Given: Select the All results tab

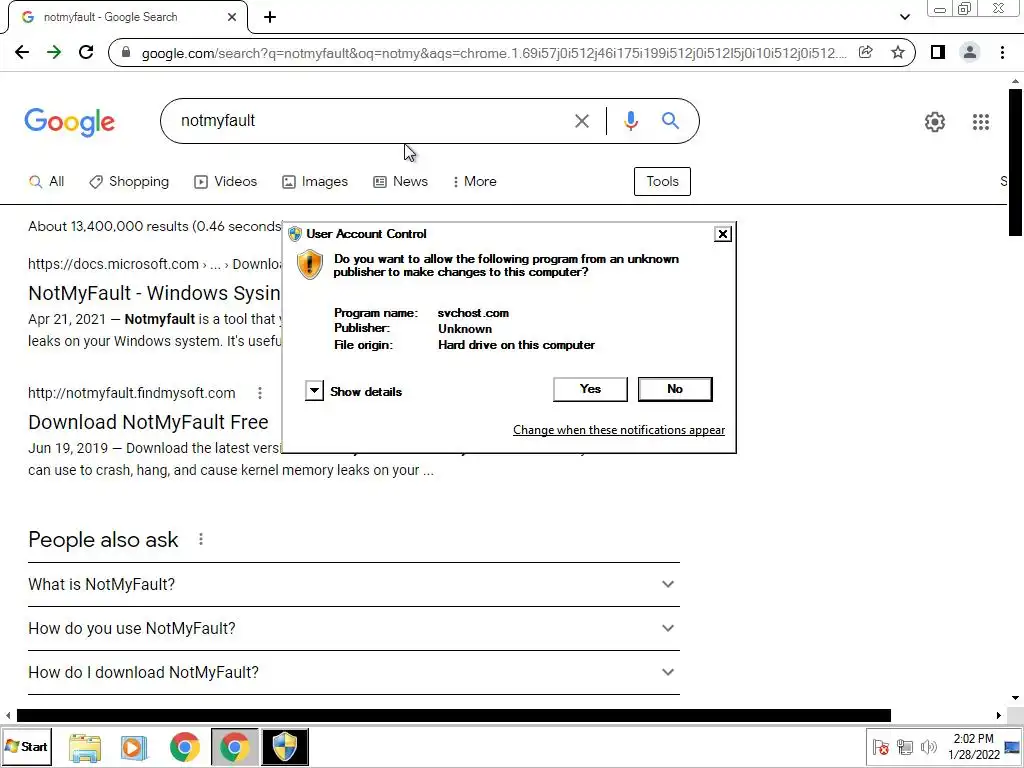Looking at the screenshot, I should 46,182.
